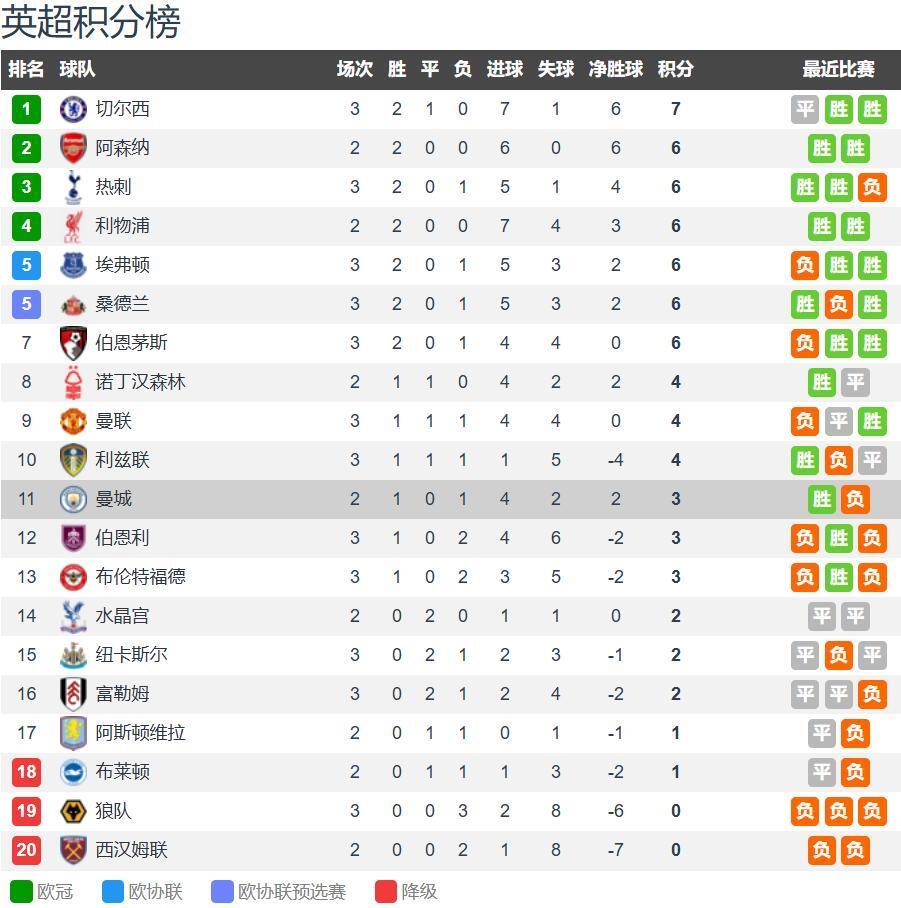The width and height of the screenshot is (901, 908).
Task: Click the 最近比赛 column header
Action: pyautogui.click(x=838, y=69)
